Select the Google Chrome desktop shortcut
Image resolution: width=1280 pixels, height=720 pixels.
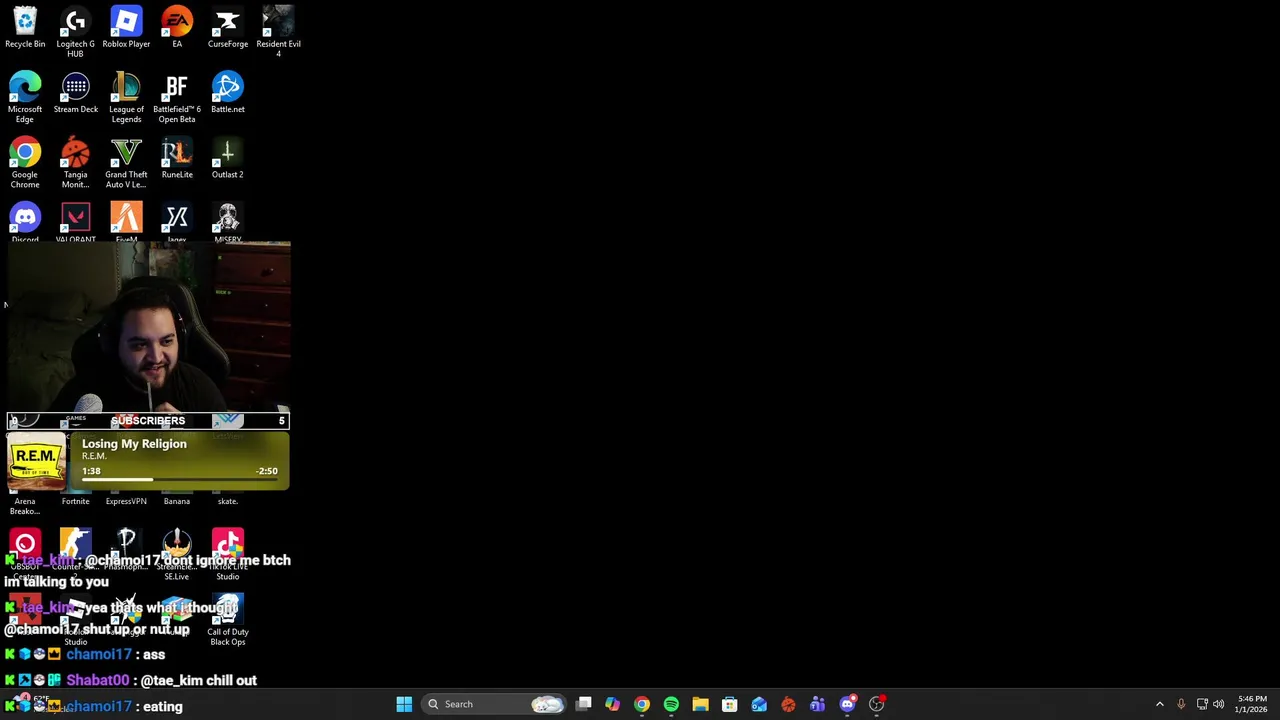(x=25, y=162)
